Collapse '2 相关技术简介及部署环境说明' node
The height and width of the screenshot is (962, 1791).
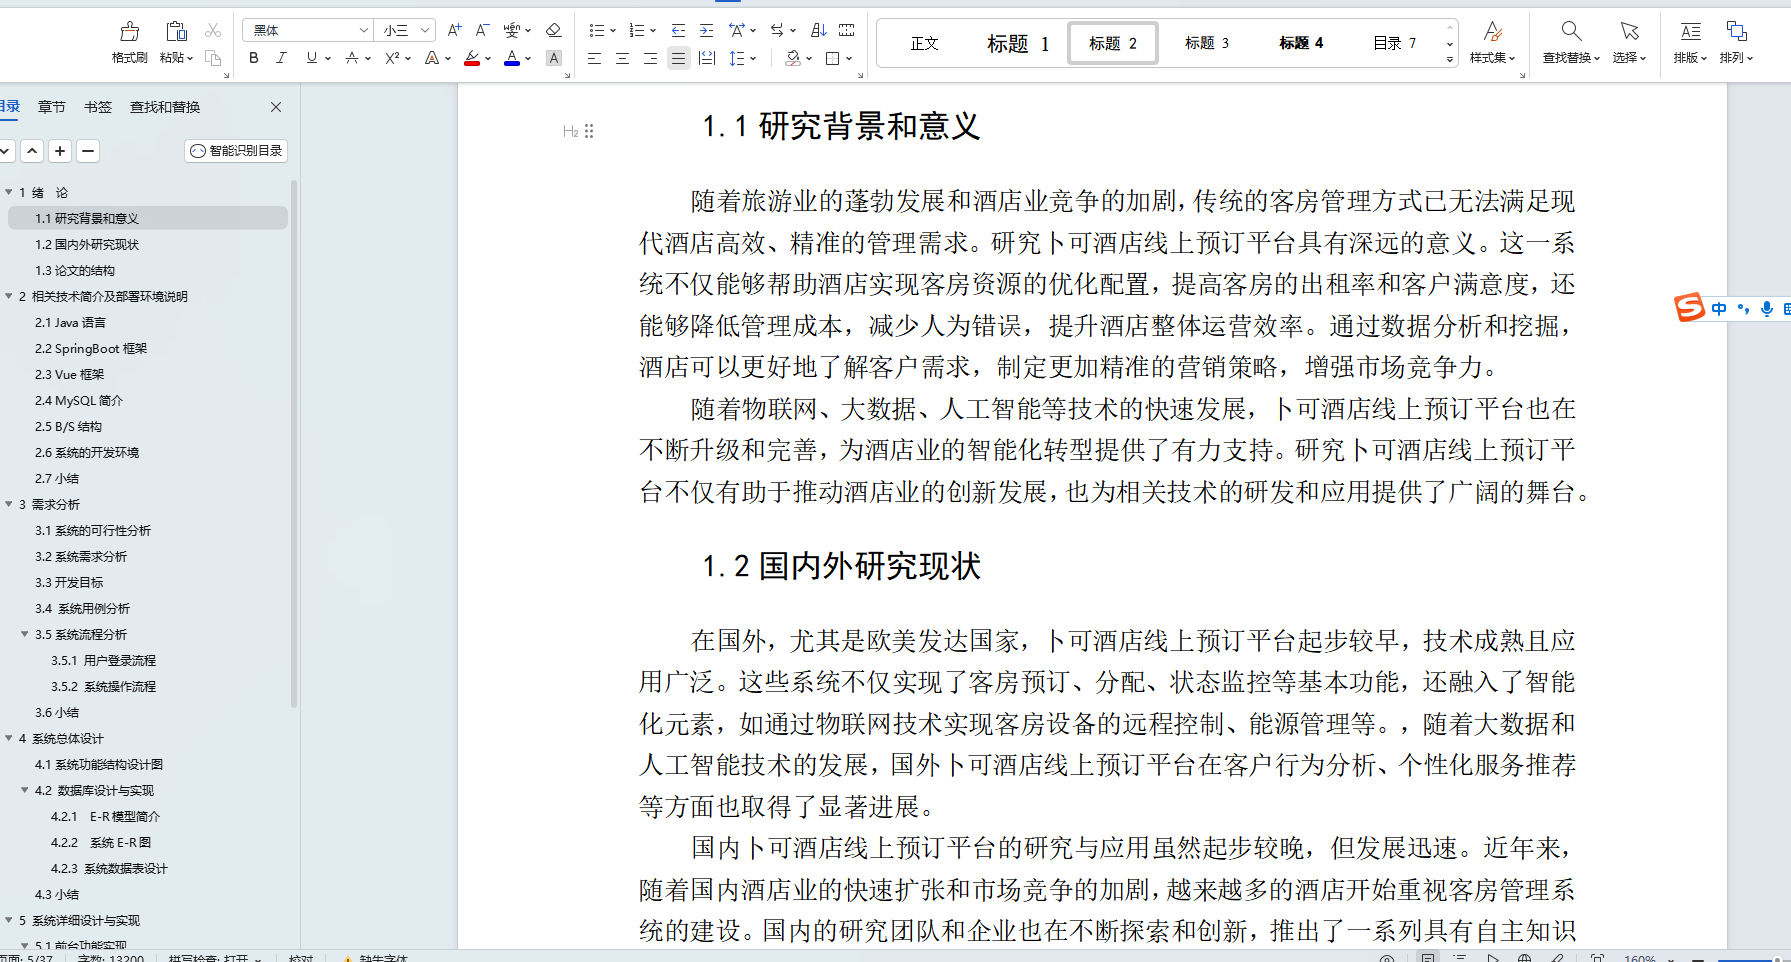[9, 296]
